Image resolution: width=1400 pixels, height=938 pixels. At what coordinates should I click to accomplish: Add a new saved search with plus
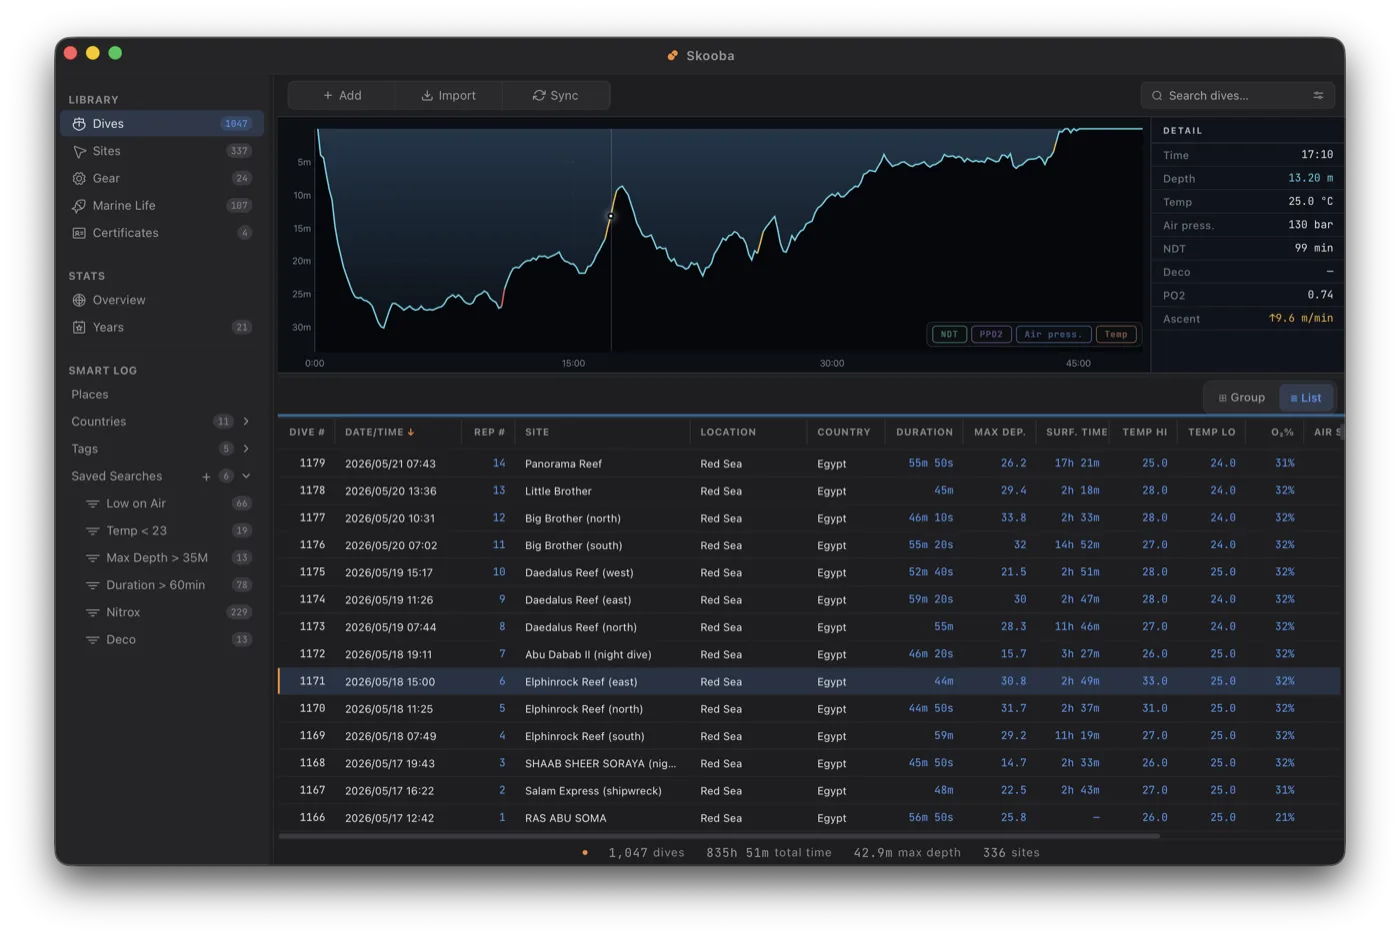206,477
